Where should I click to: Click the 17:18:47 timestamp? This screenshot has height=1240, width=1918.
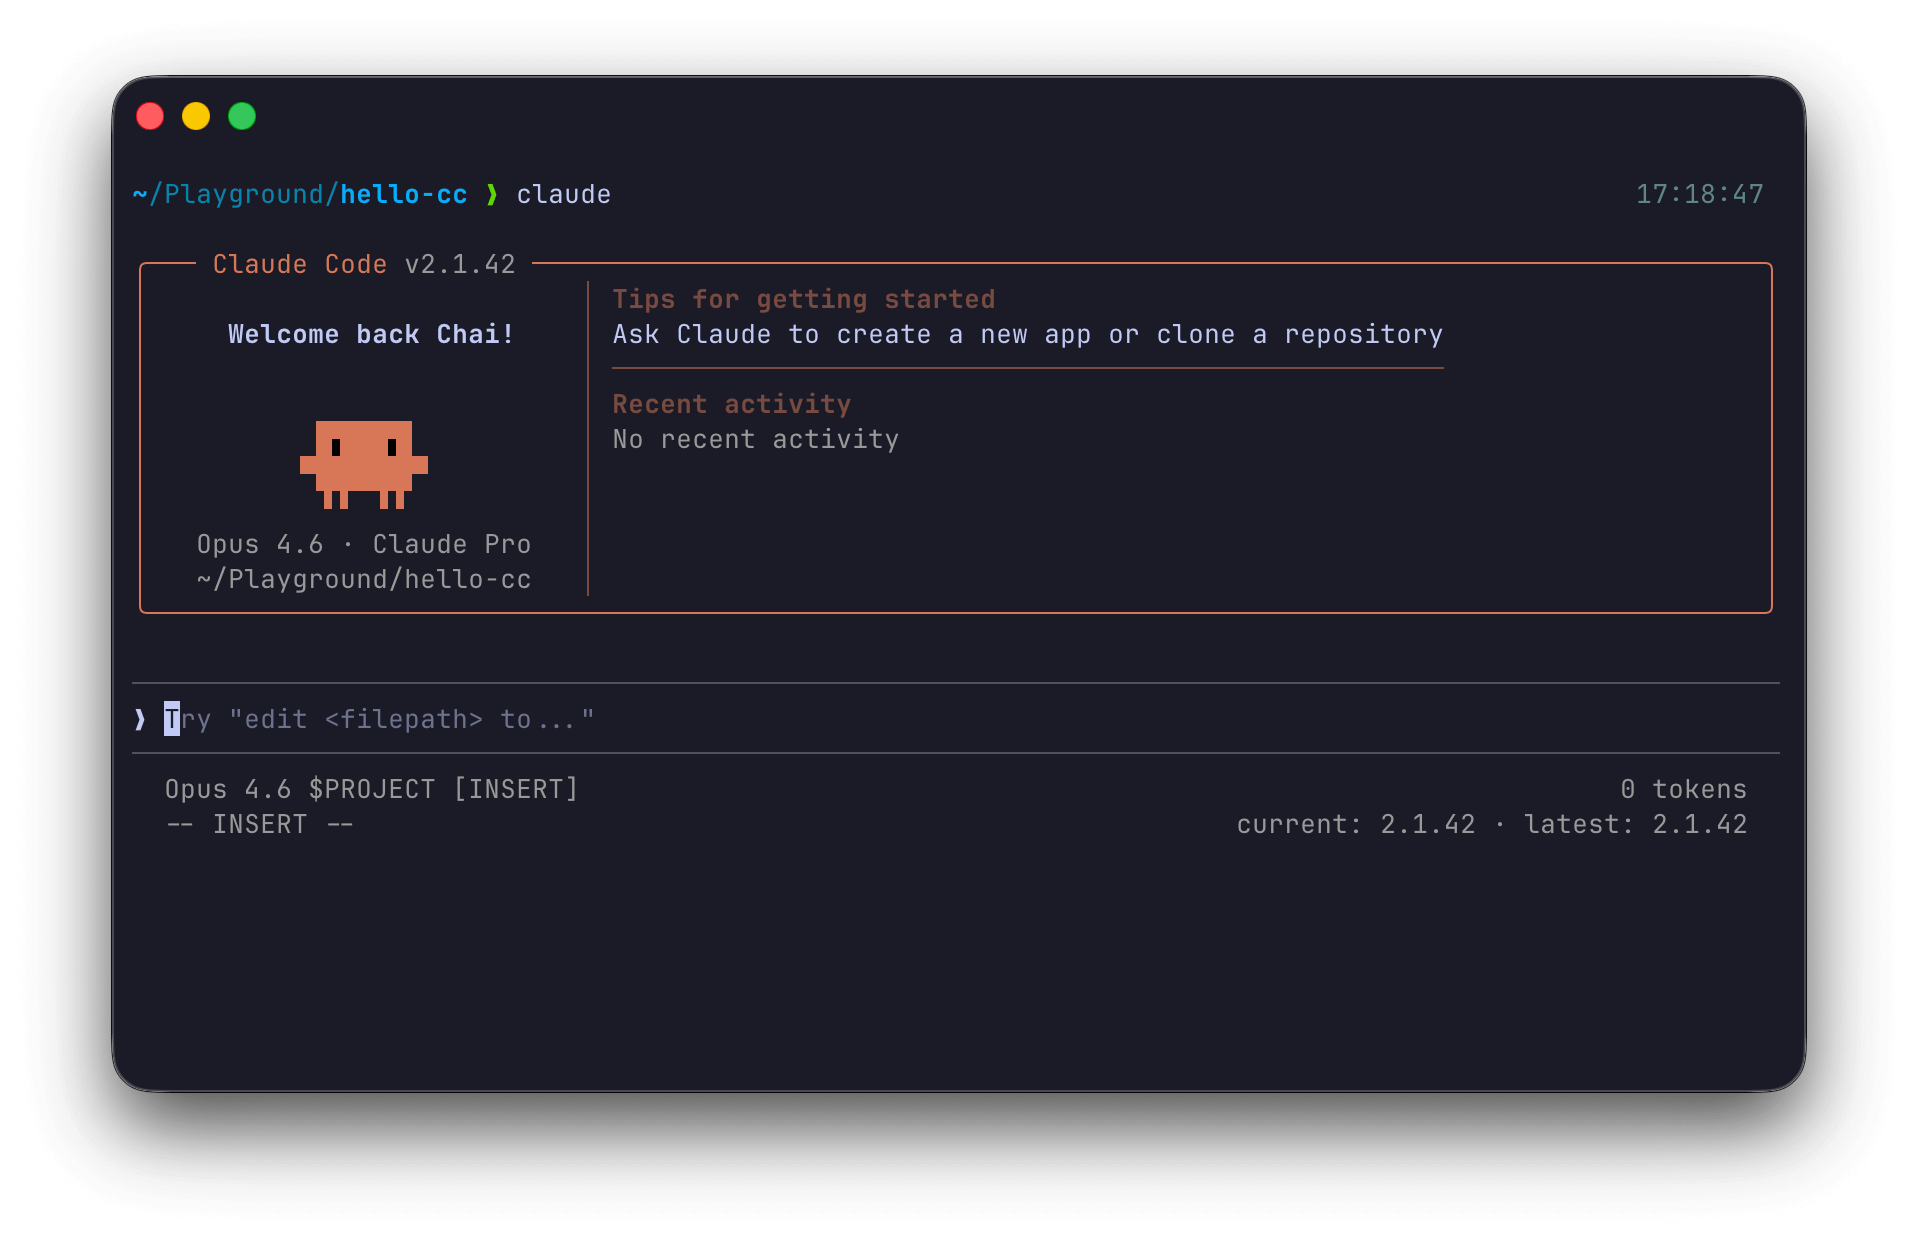(x=1699, y=194)
